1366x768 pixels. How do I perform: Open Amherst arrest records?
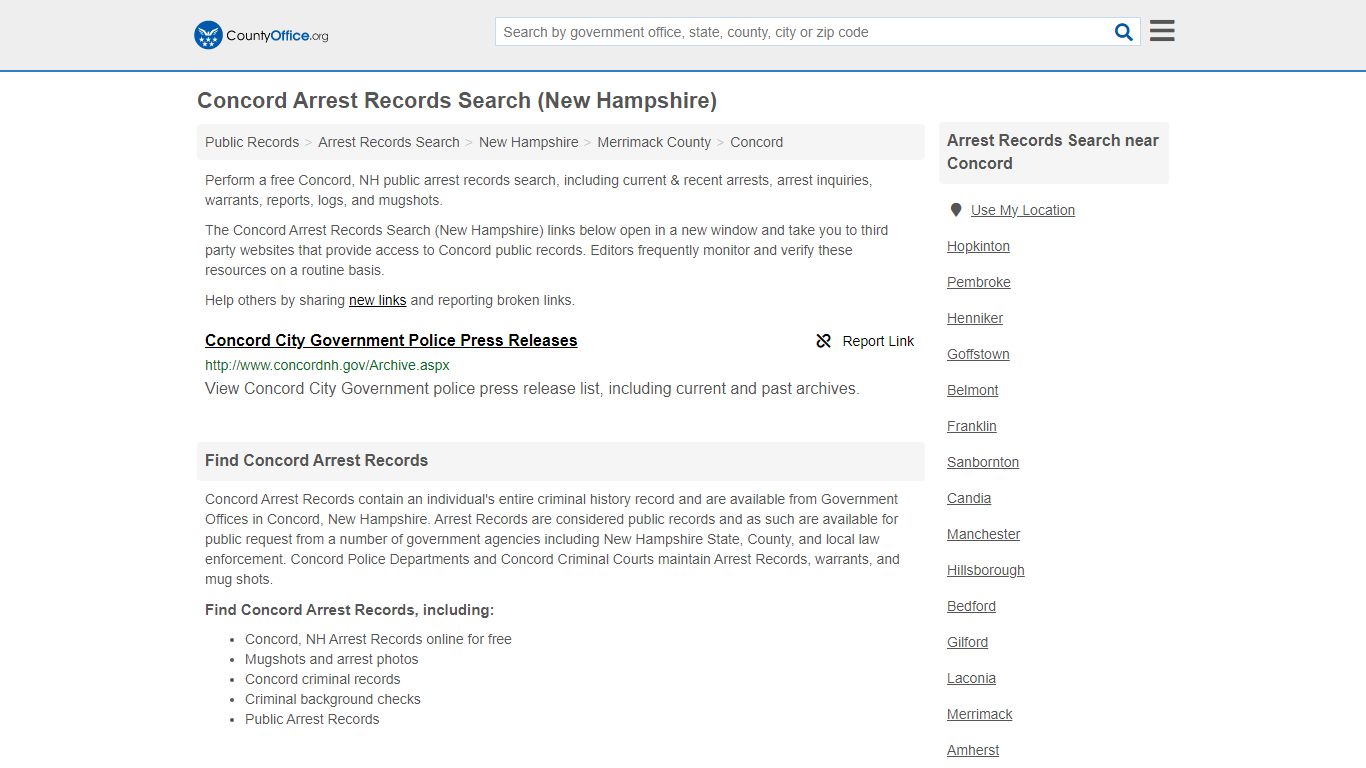(x=973, y=750)
